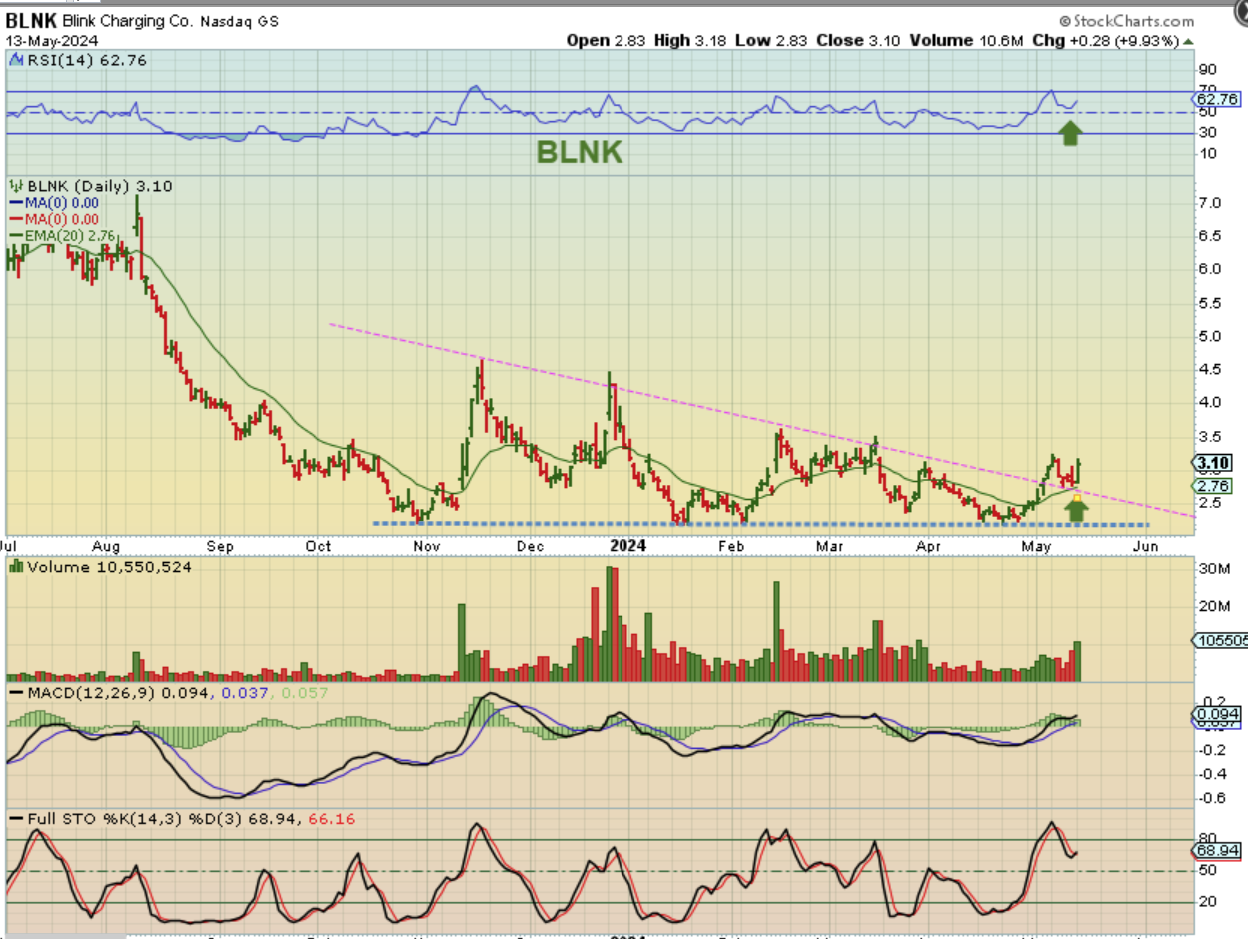1248x939 pixels.
Task: Click the volume bars icon beside Volume label
Action: (x=15, y=567)
